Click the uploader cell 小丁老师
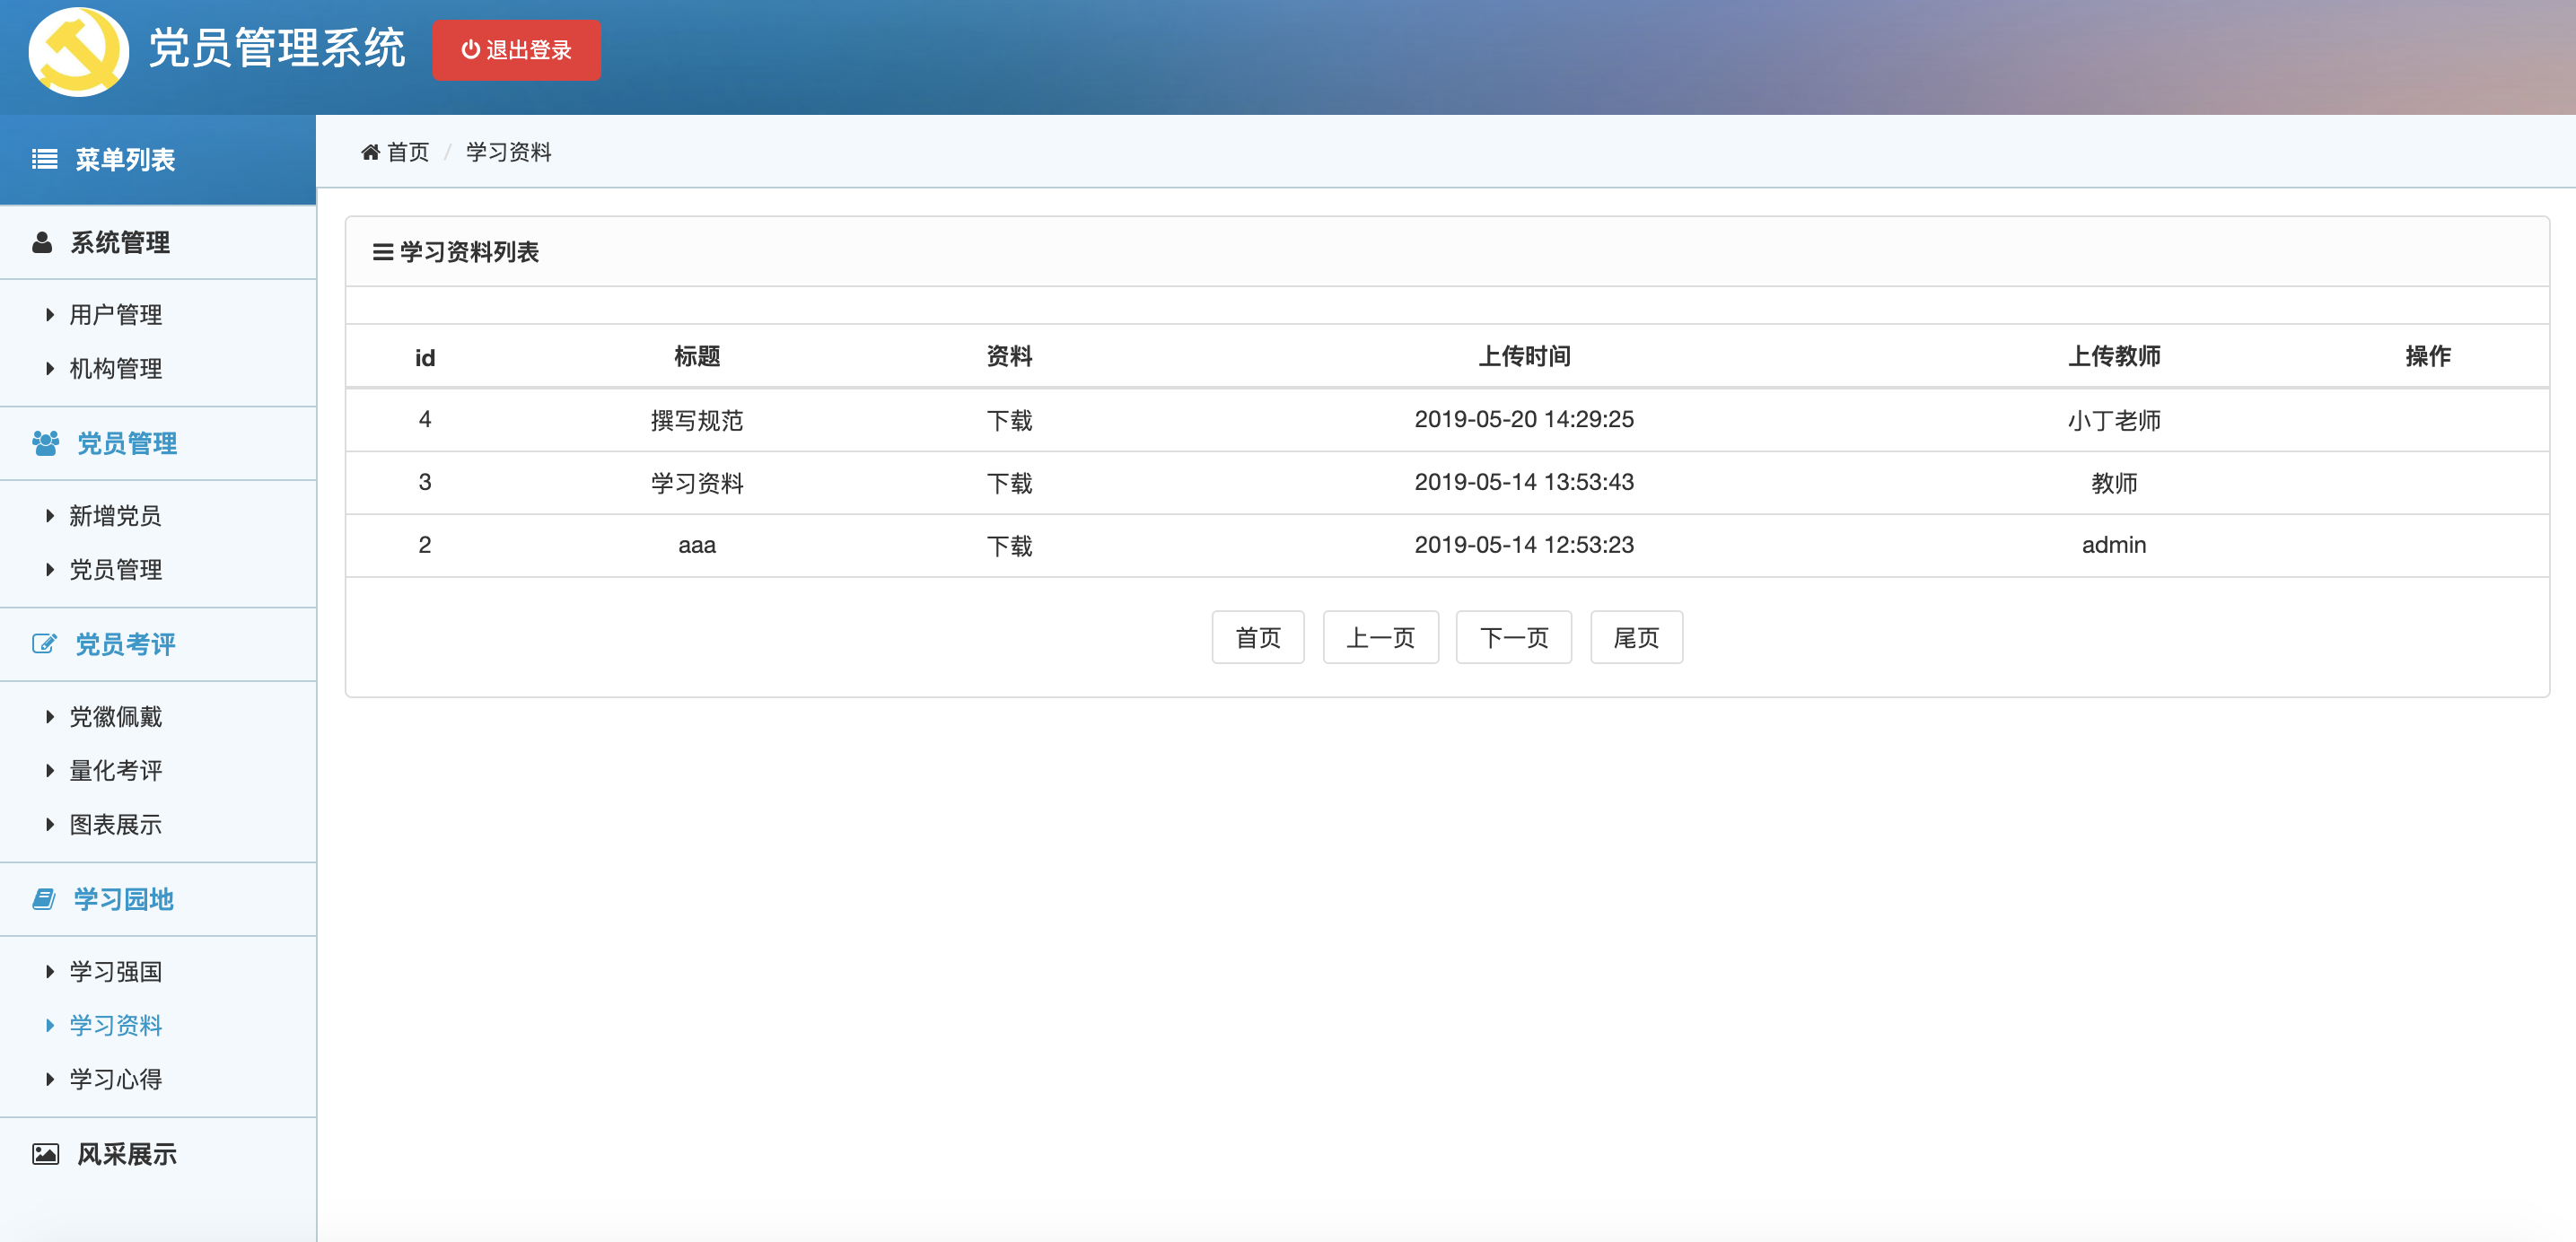Viewport: 2576px width, 1242px height. coord(2114,420)
